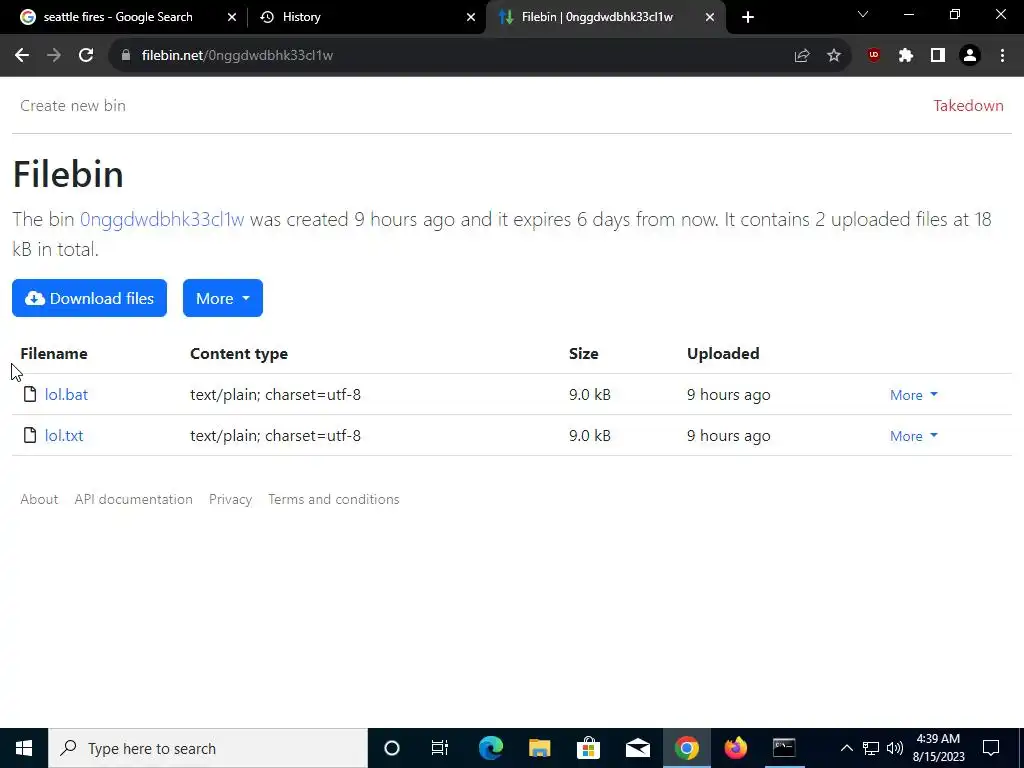Open Command Prompt from taskbar
This screenshot has width=1024, height=768.
(x=784, y=748)
